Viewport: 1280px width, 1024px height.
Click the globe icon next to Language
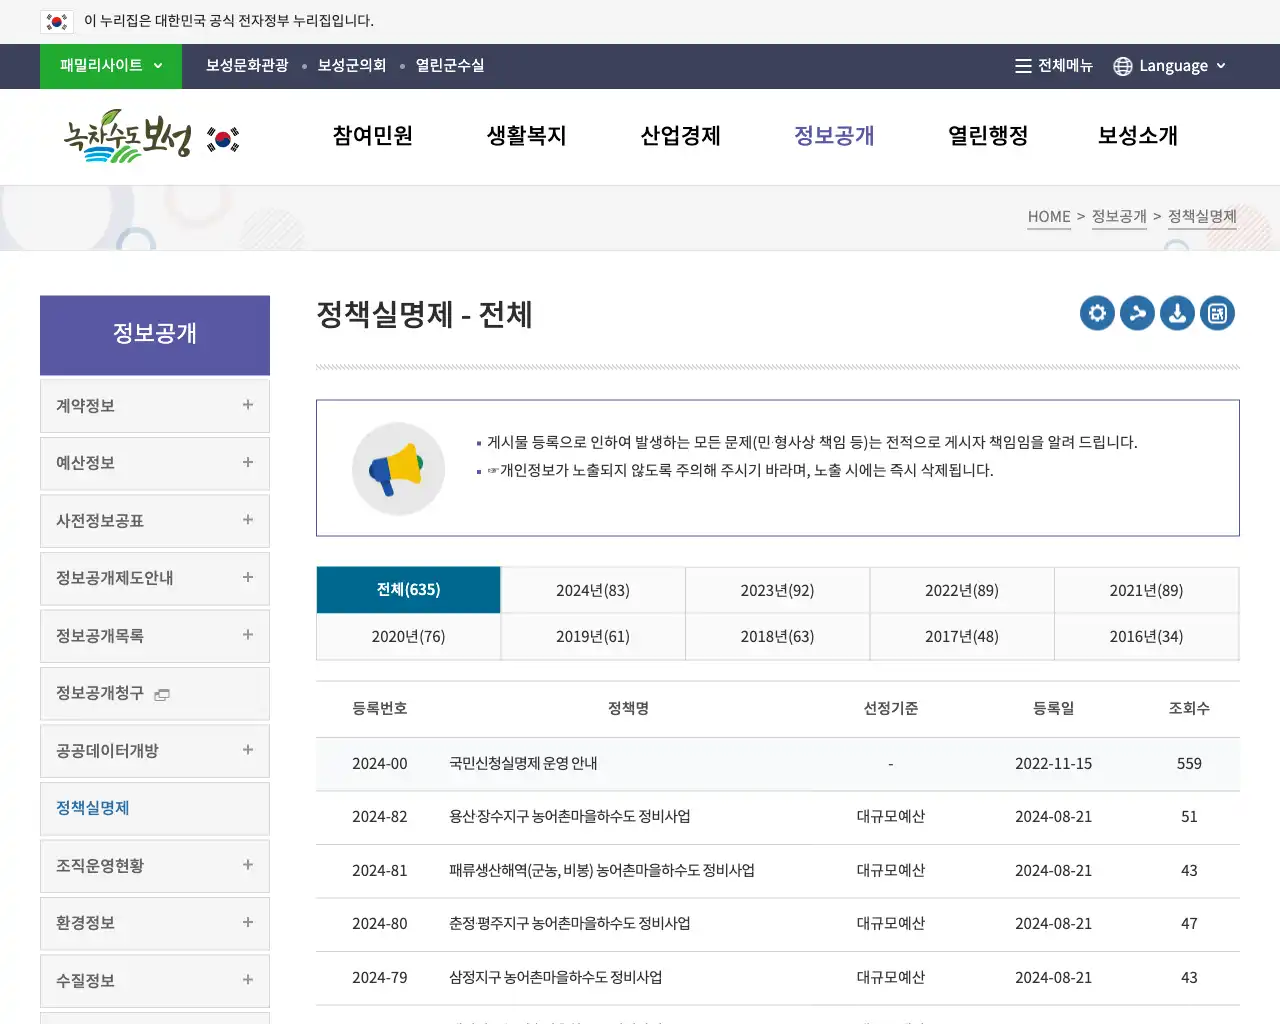coord(1122,66)
